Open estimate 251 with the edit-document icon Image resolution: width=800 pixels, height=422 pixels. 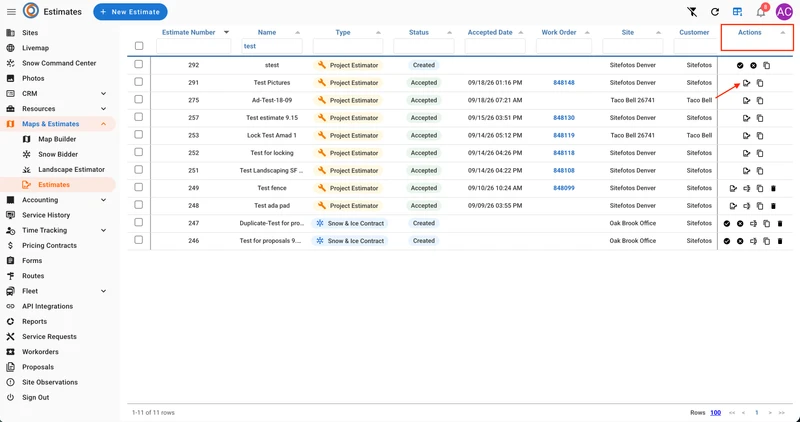[746, 170]
